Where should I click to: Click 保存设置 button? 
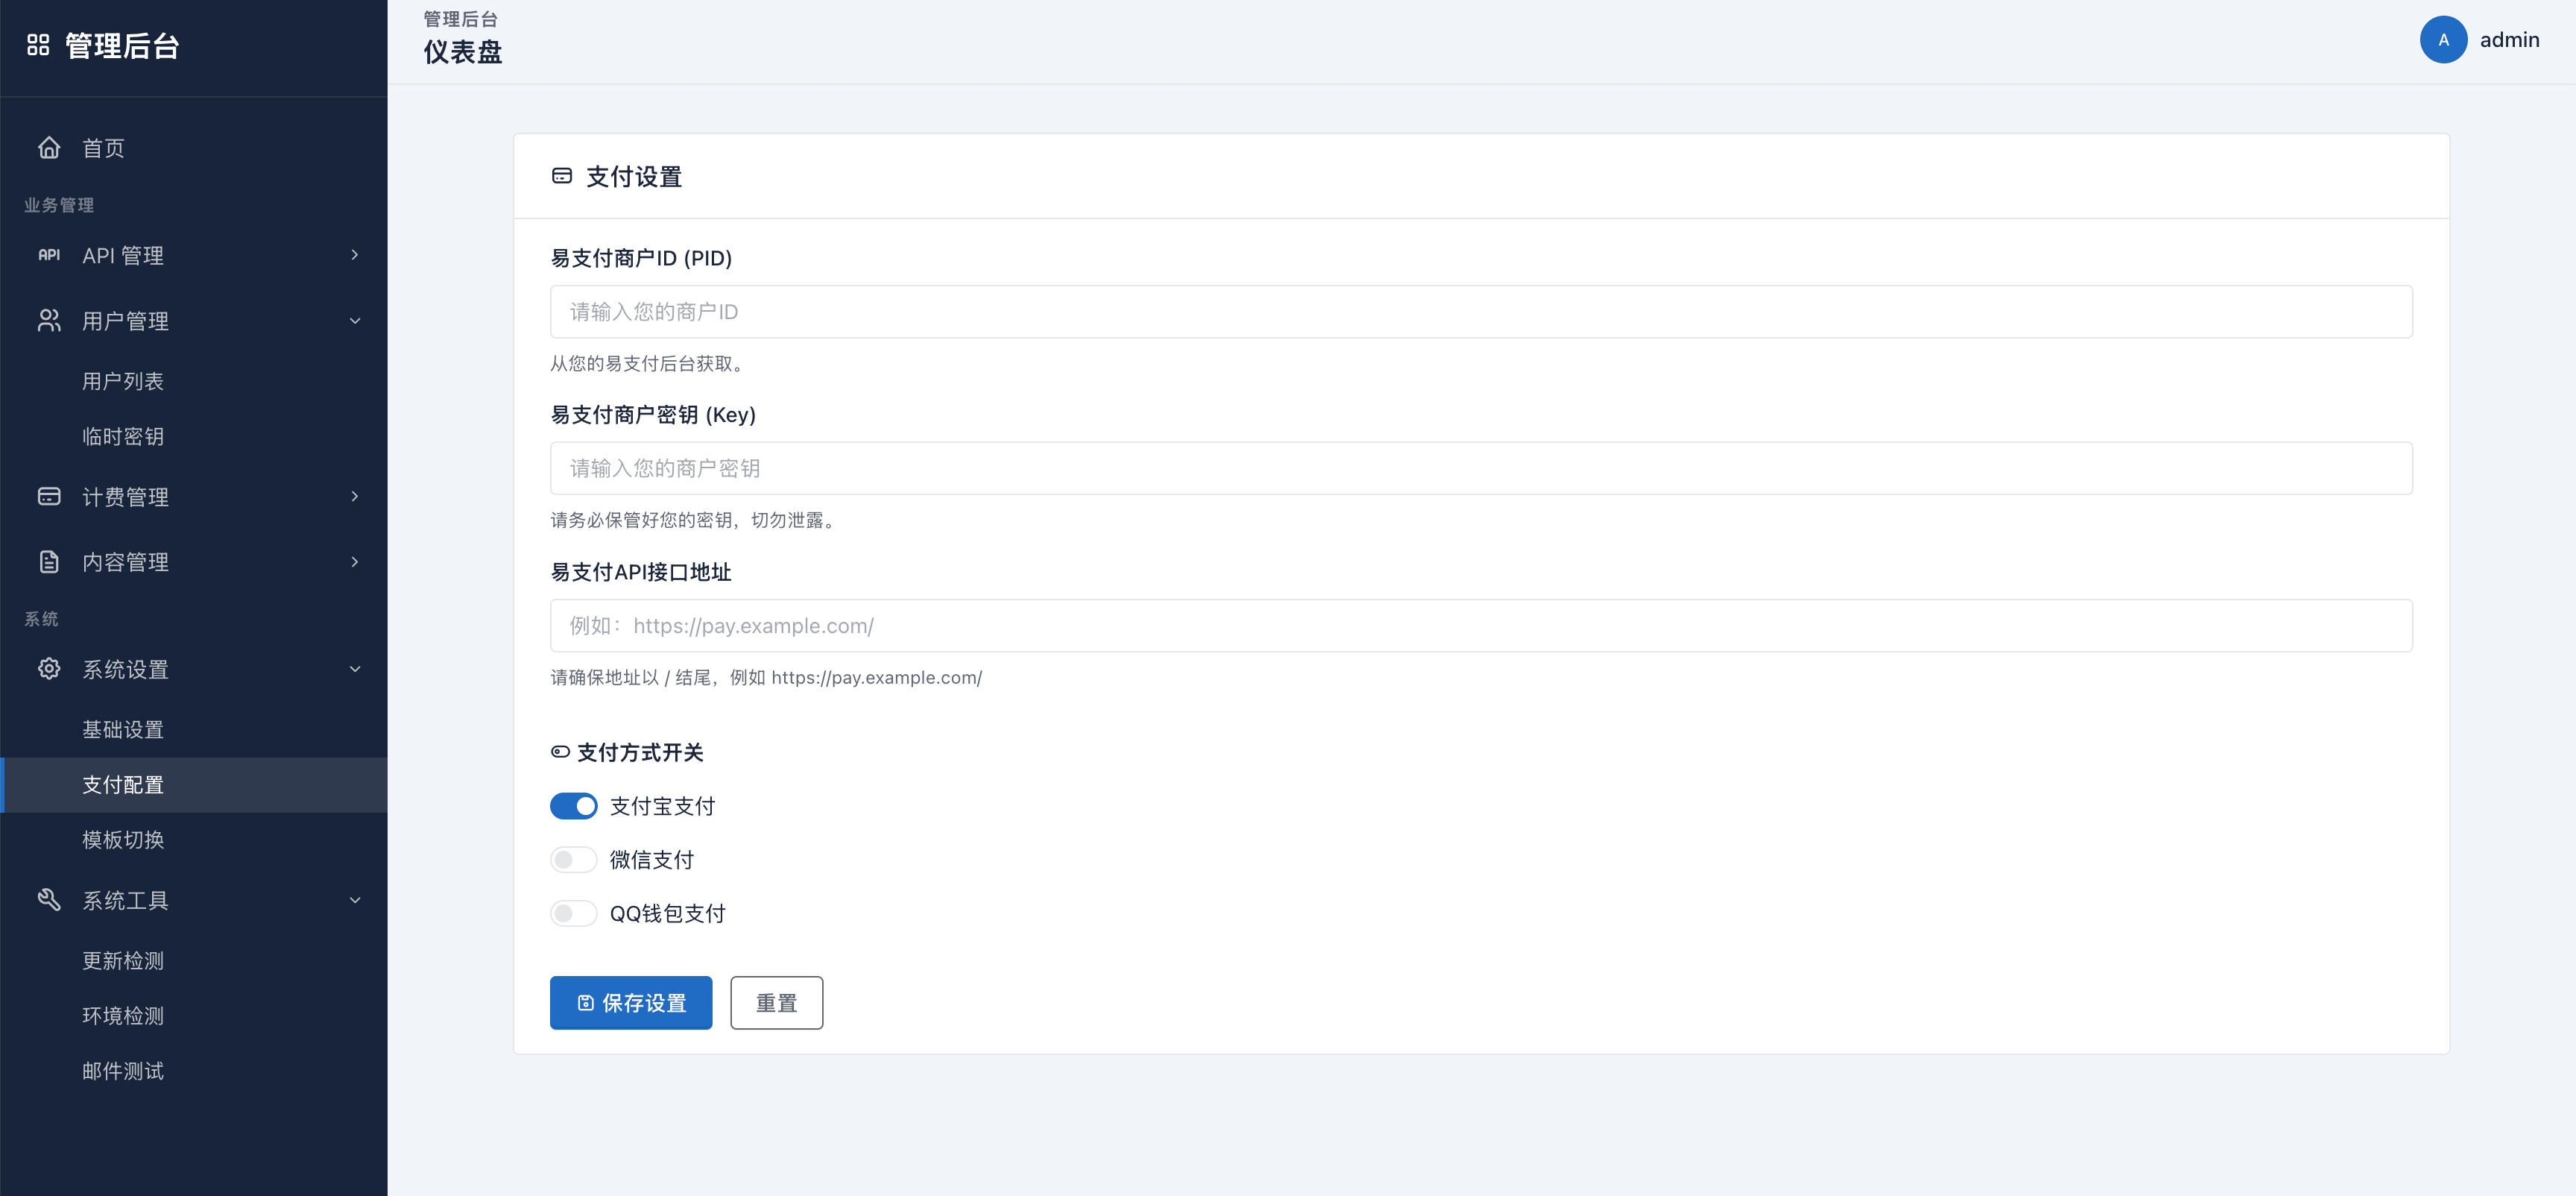click(x=631, y=1002)
